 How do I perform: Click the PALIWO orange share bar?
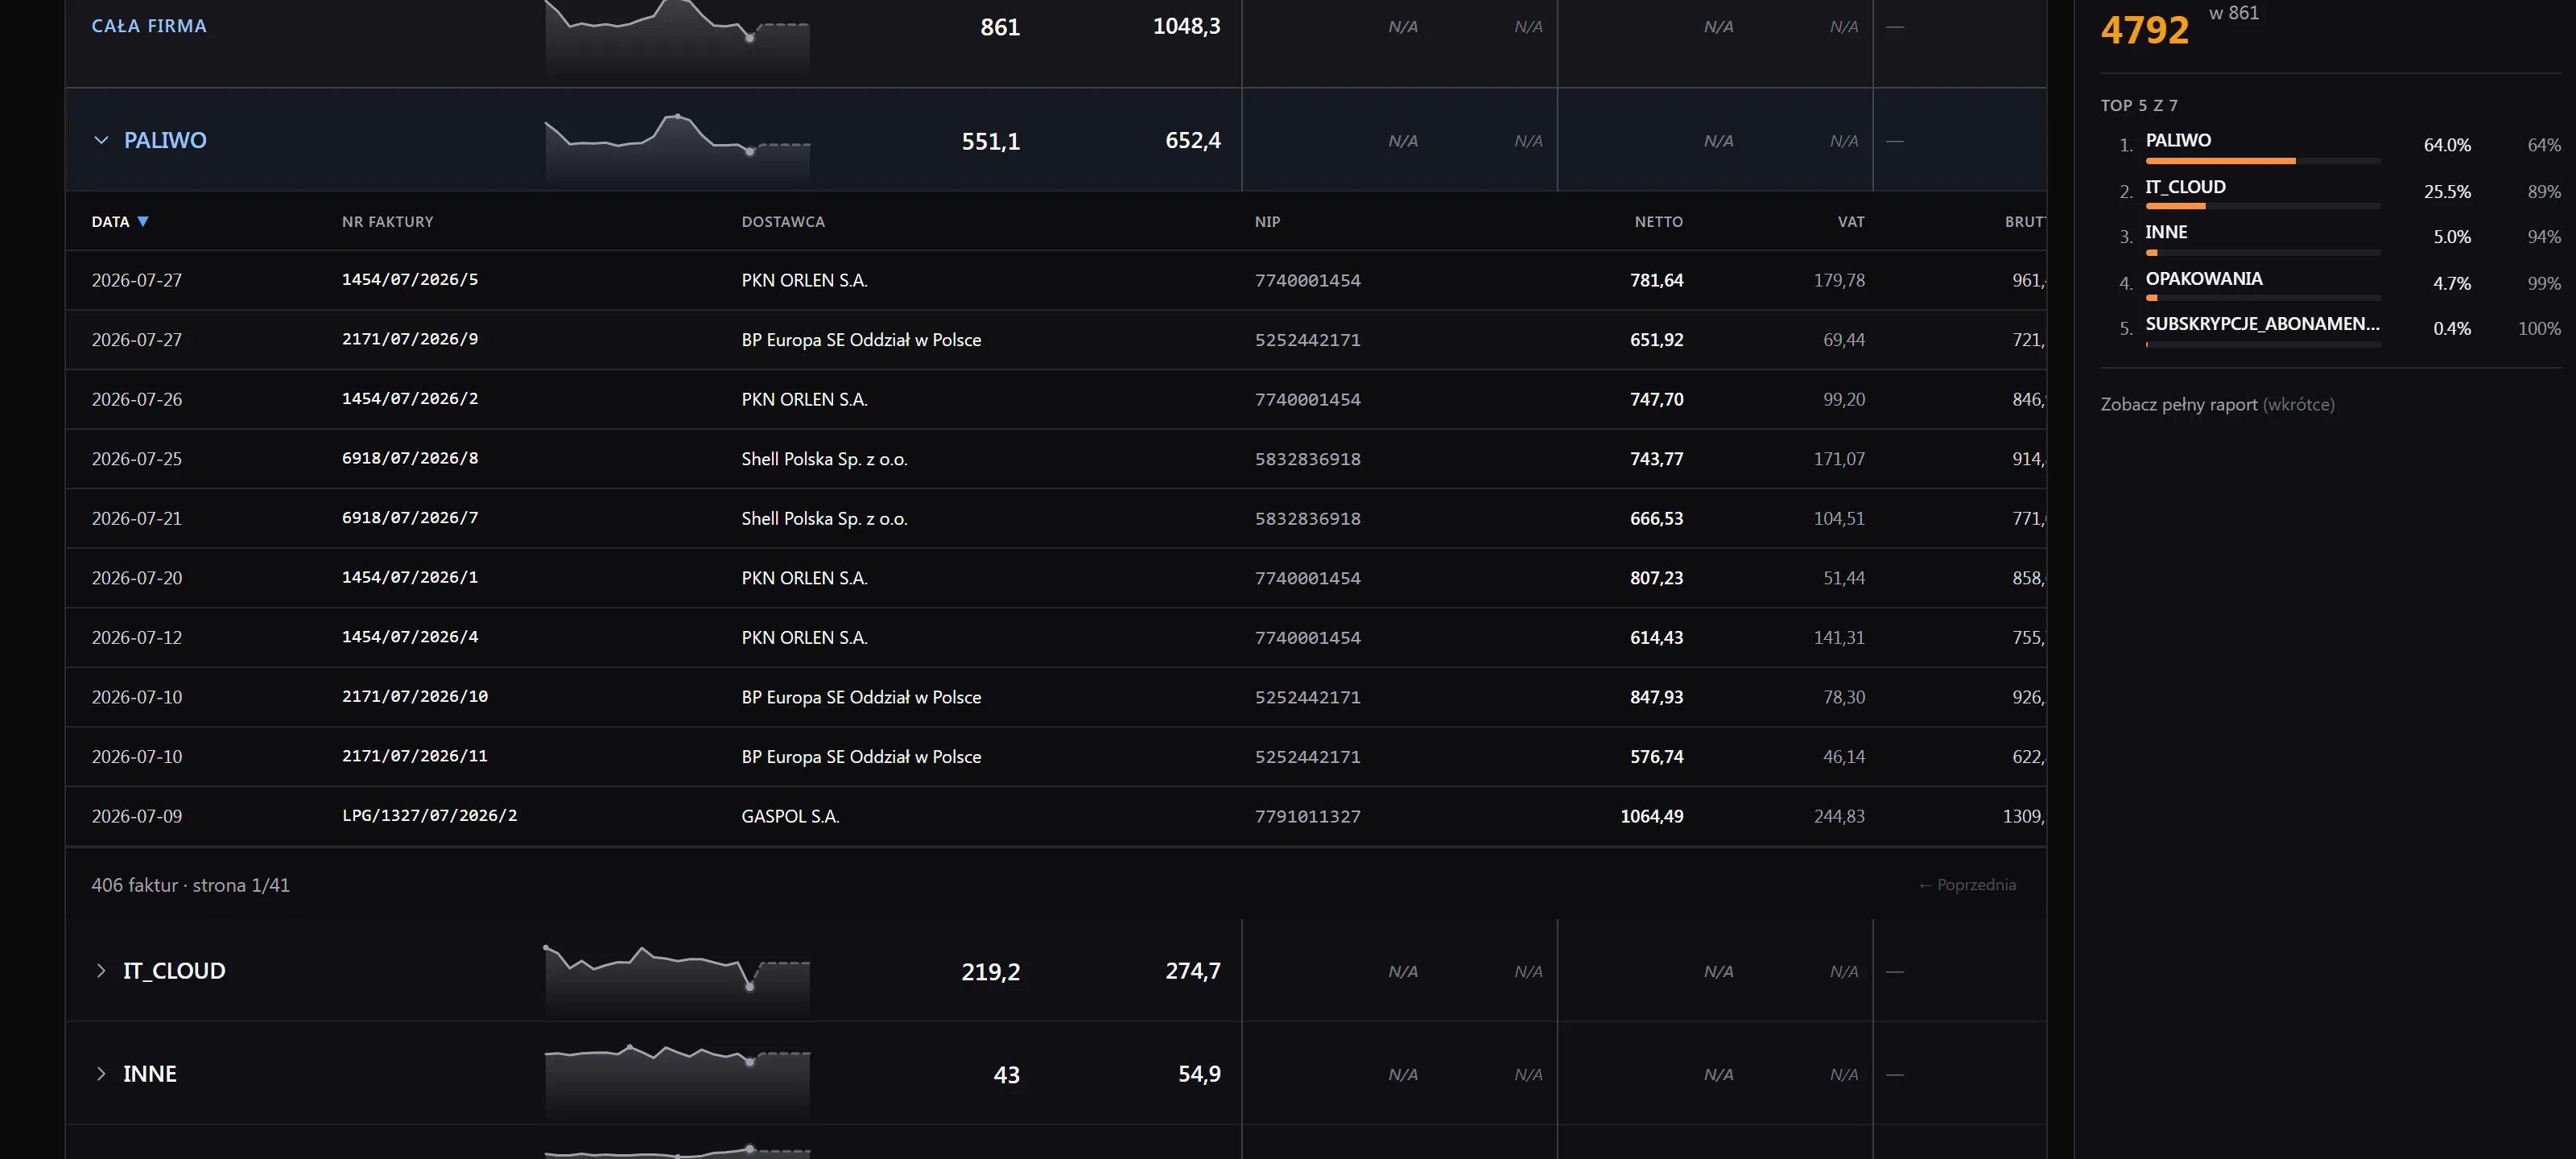click(2220, 161)
